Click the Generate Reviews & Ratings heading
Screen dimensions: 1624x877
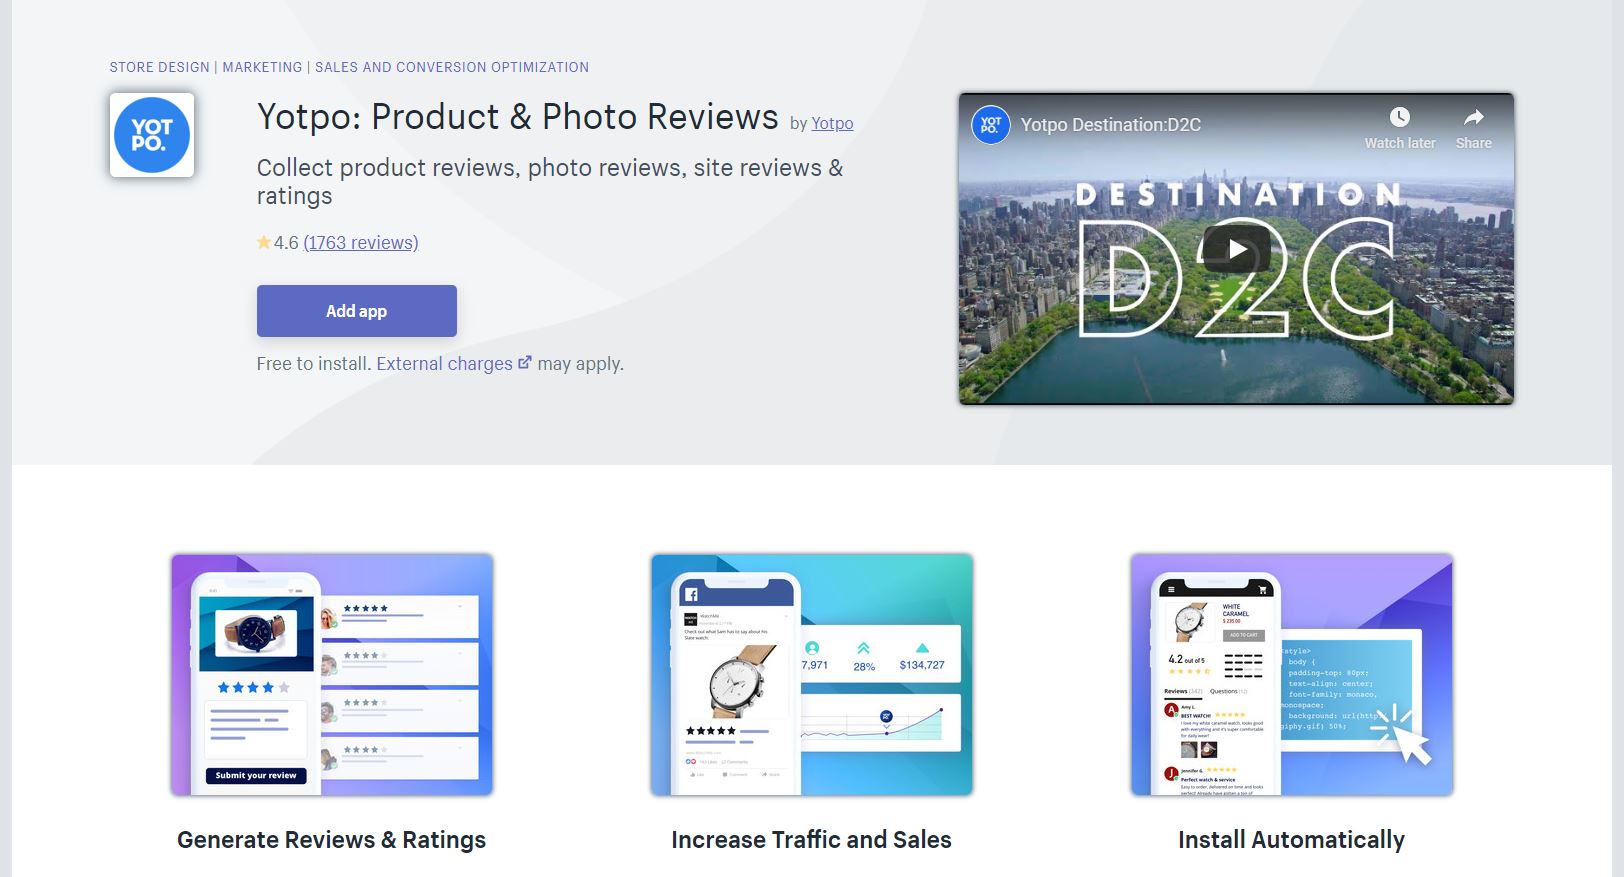[x=332, y=840]
